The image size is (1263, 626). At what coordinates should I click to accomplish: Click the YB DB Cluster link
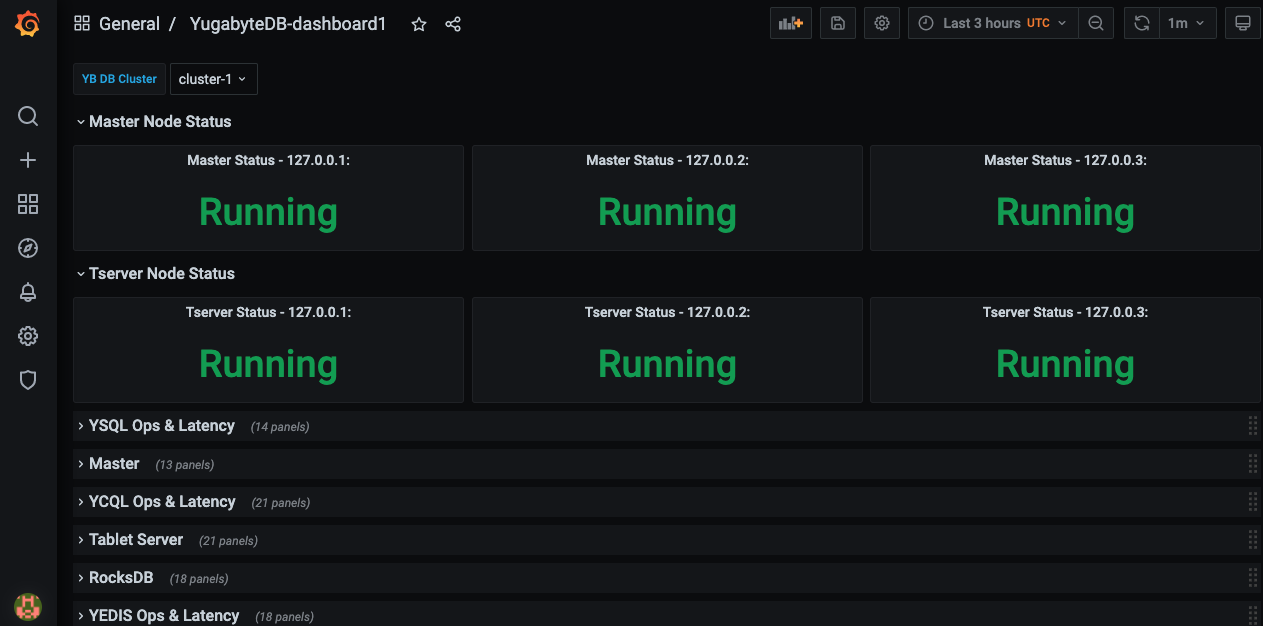pos(118,78)
